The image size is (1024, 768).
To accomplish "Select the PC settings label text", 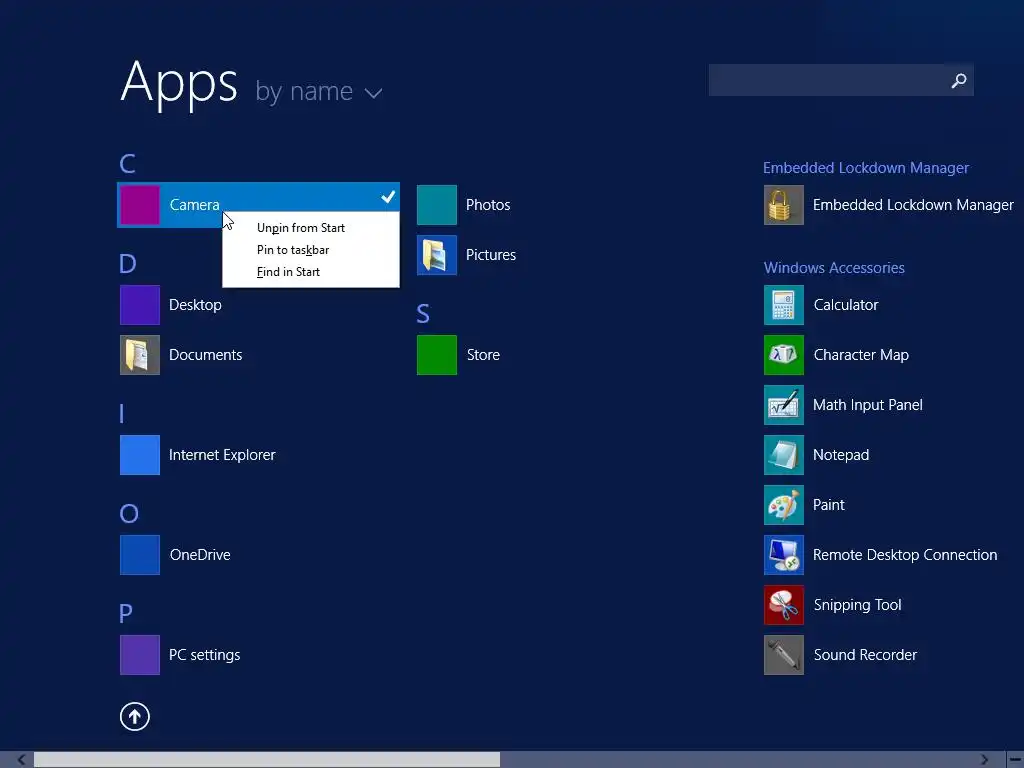I will [204, 655].
